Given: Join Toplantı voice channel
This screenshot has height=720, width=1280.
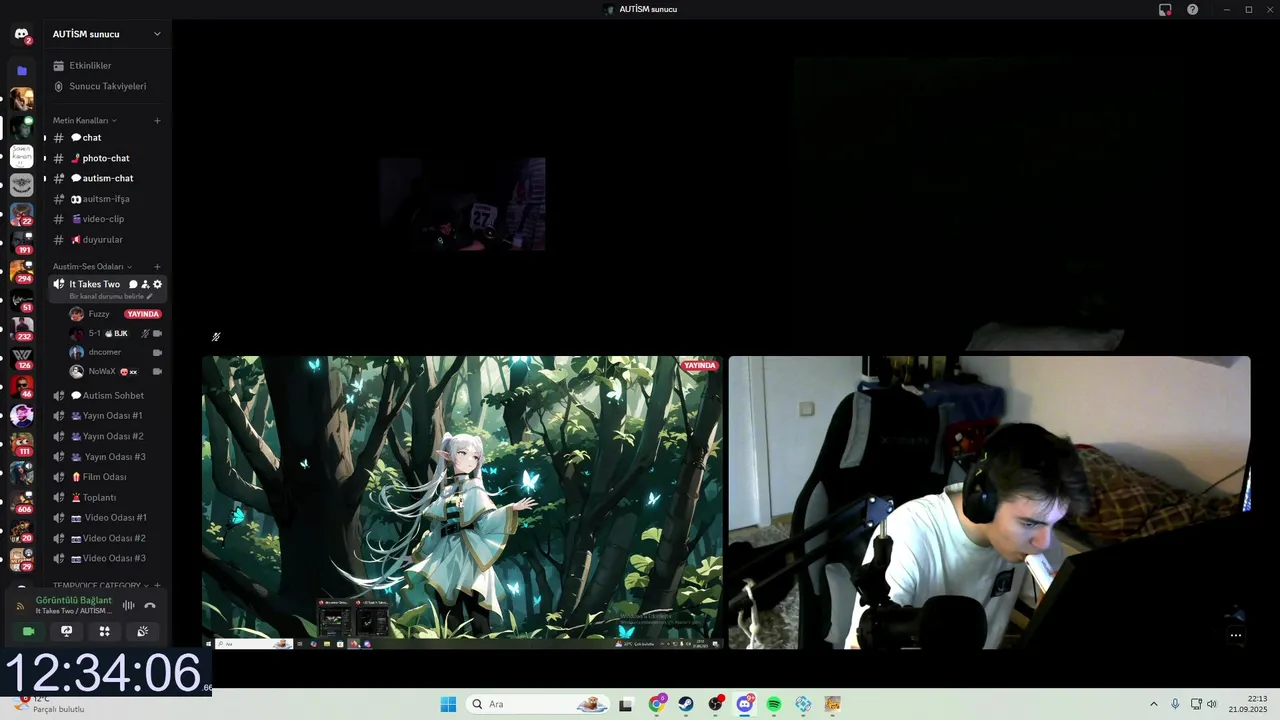Looking at the screenshot, I should tap(107, 497).
